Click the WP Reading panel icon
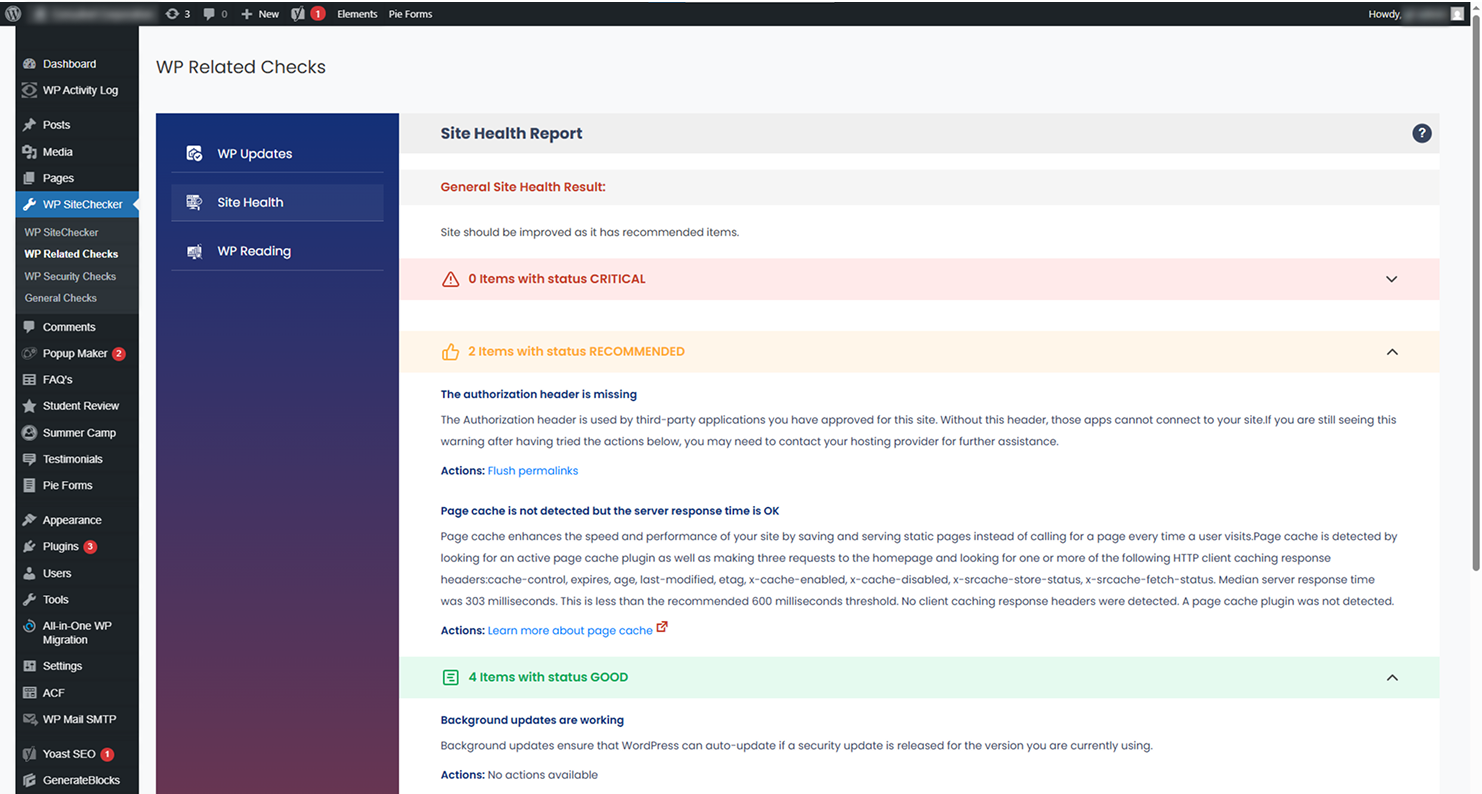Viewport: 1482px width, 794px height. pyautogui.click(x=194, y=251)
